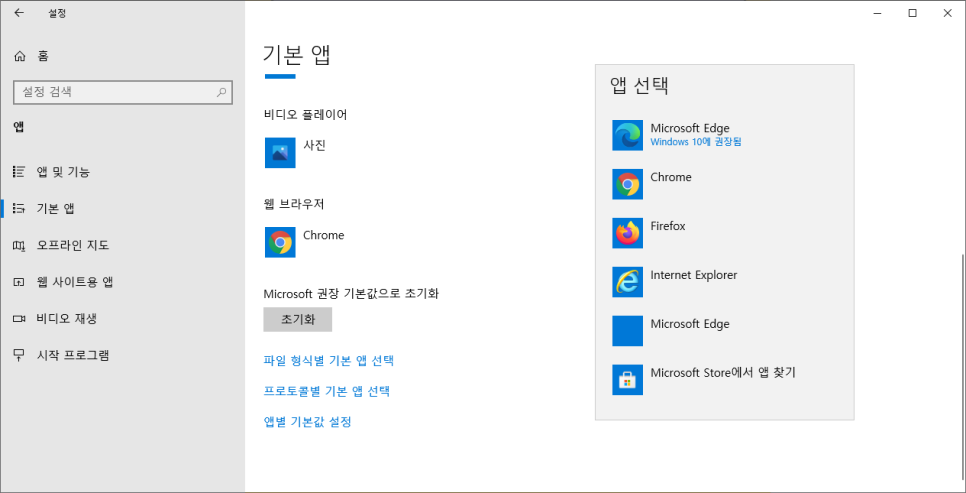Click the 사진 label under 비디오 플레이어
The image size is (966, 493).
[x=314, y=145]
